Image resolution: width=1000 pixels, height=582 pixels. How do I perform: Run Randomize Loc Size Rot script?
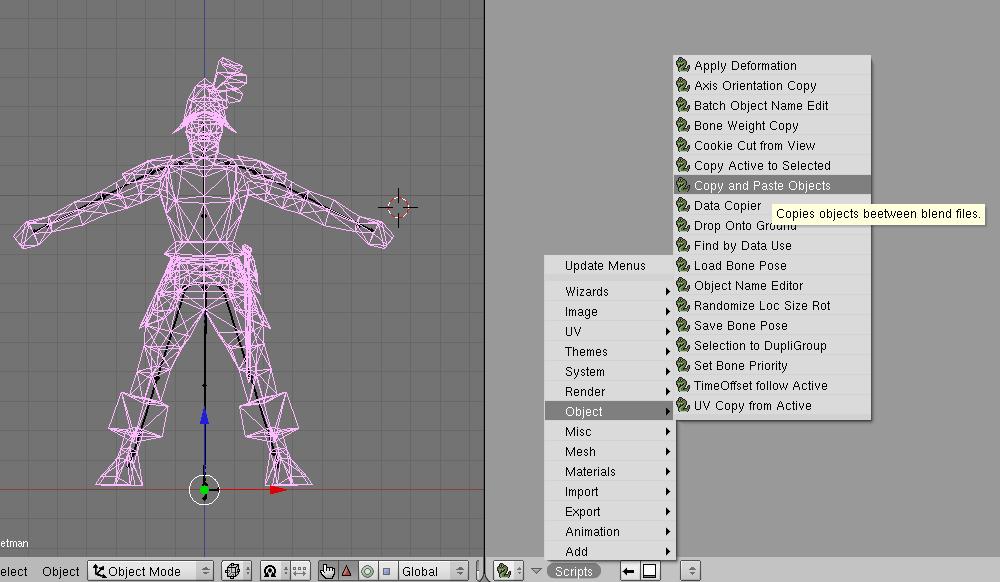click(x=772, y=305)
